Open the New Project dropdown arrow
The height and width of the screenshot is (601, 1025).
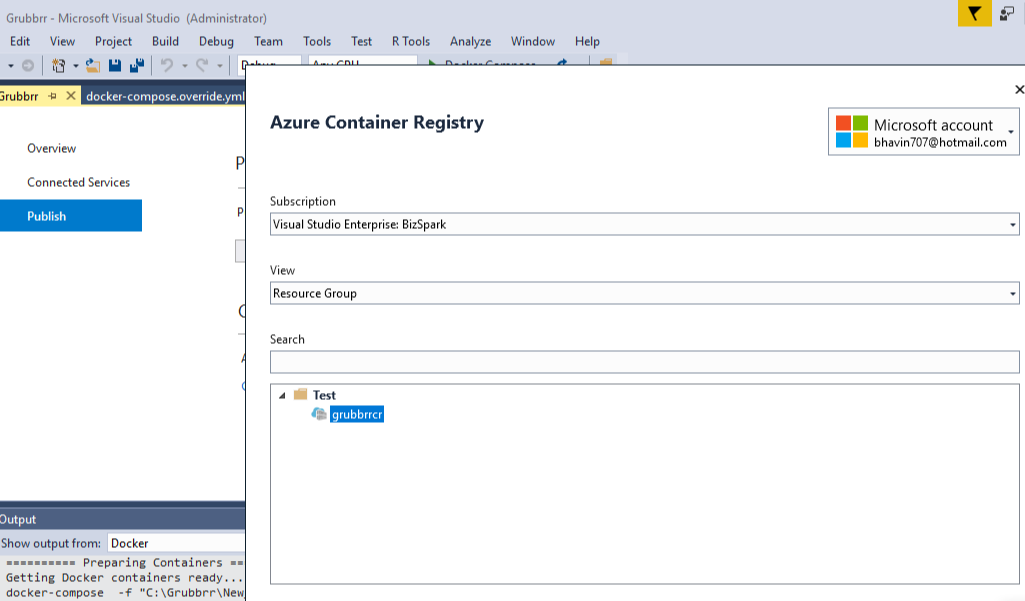click(75, 66)
